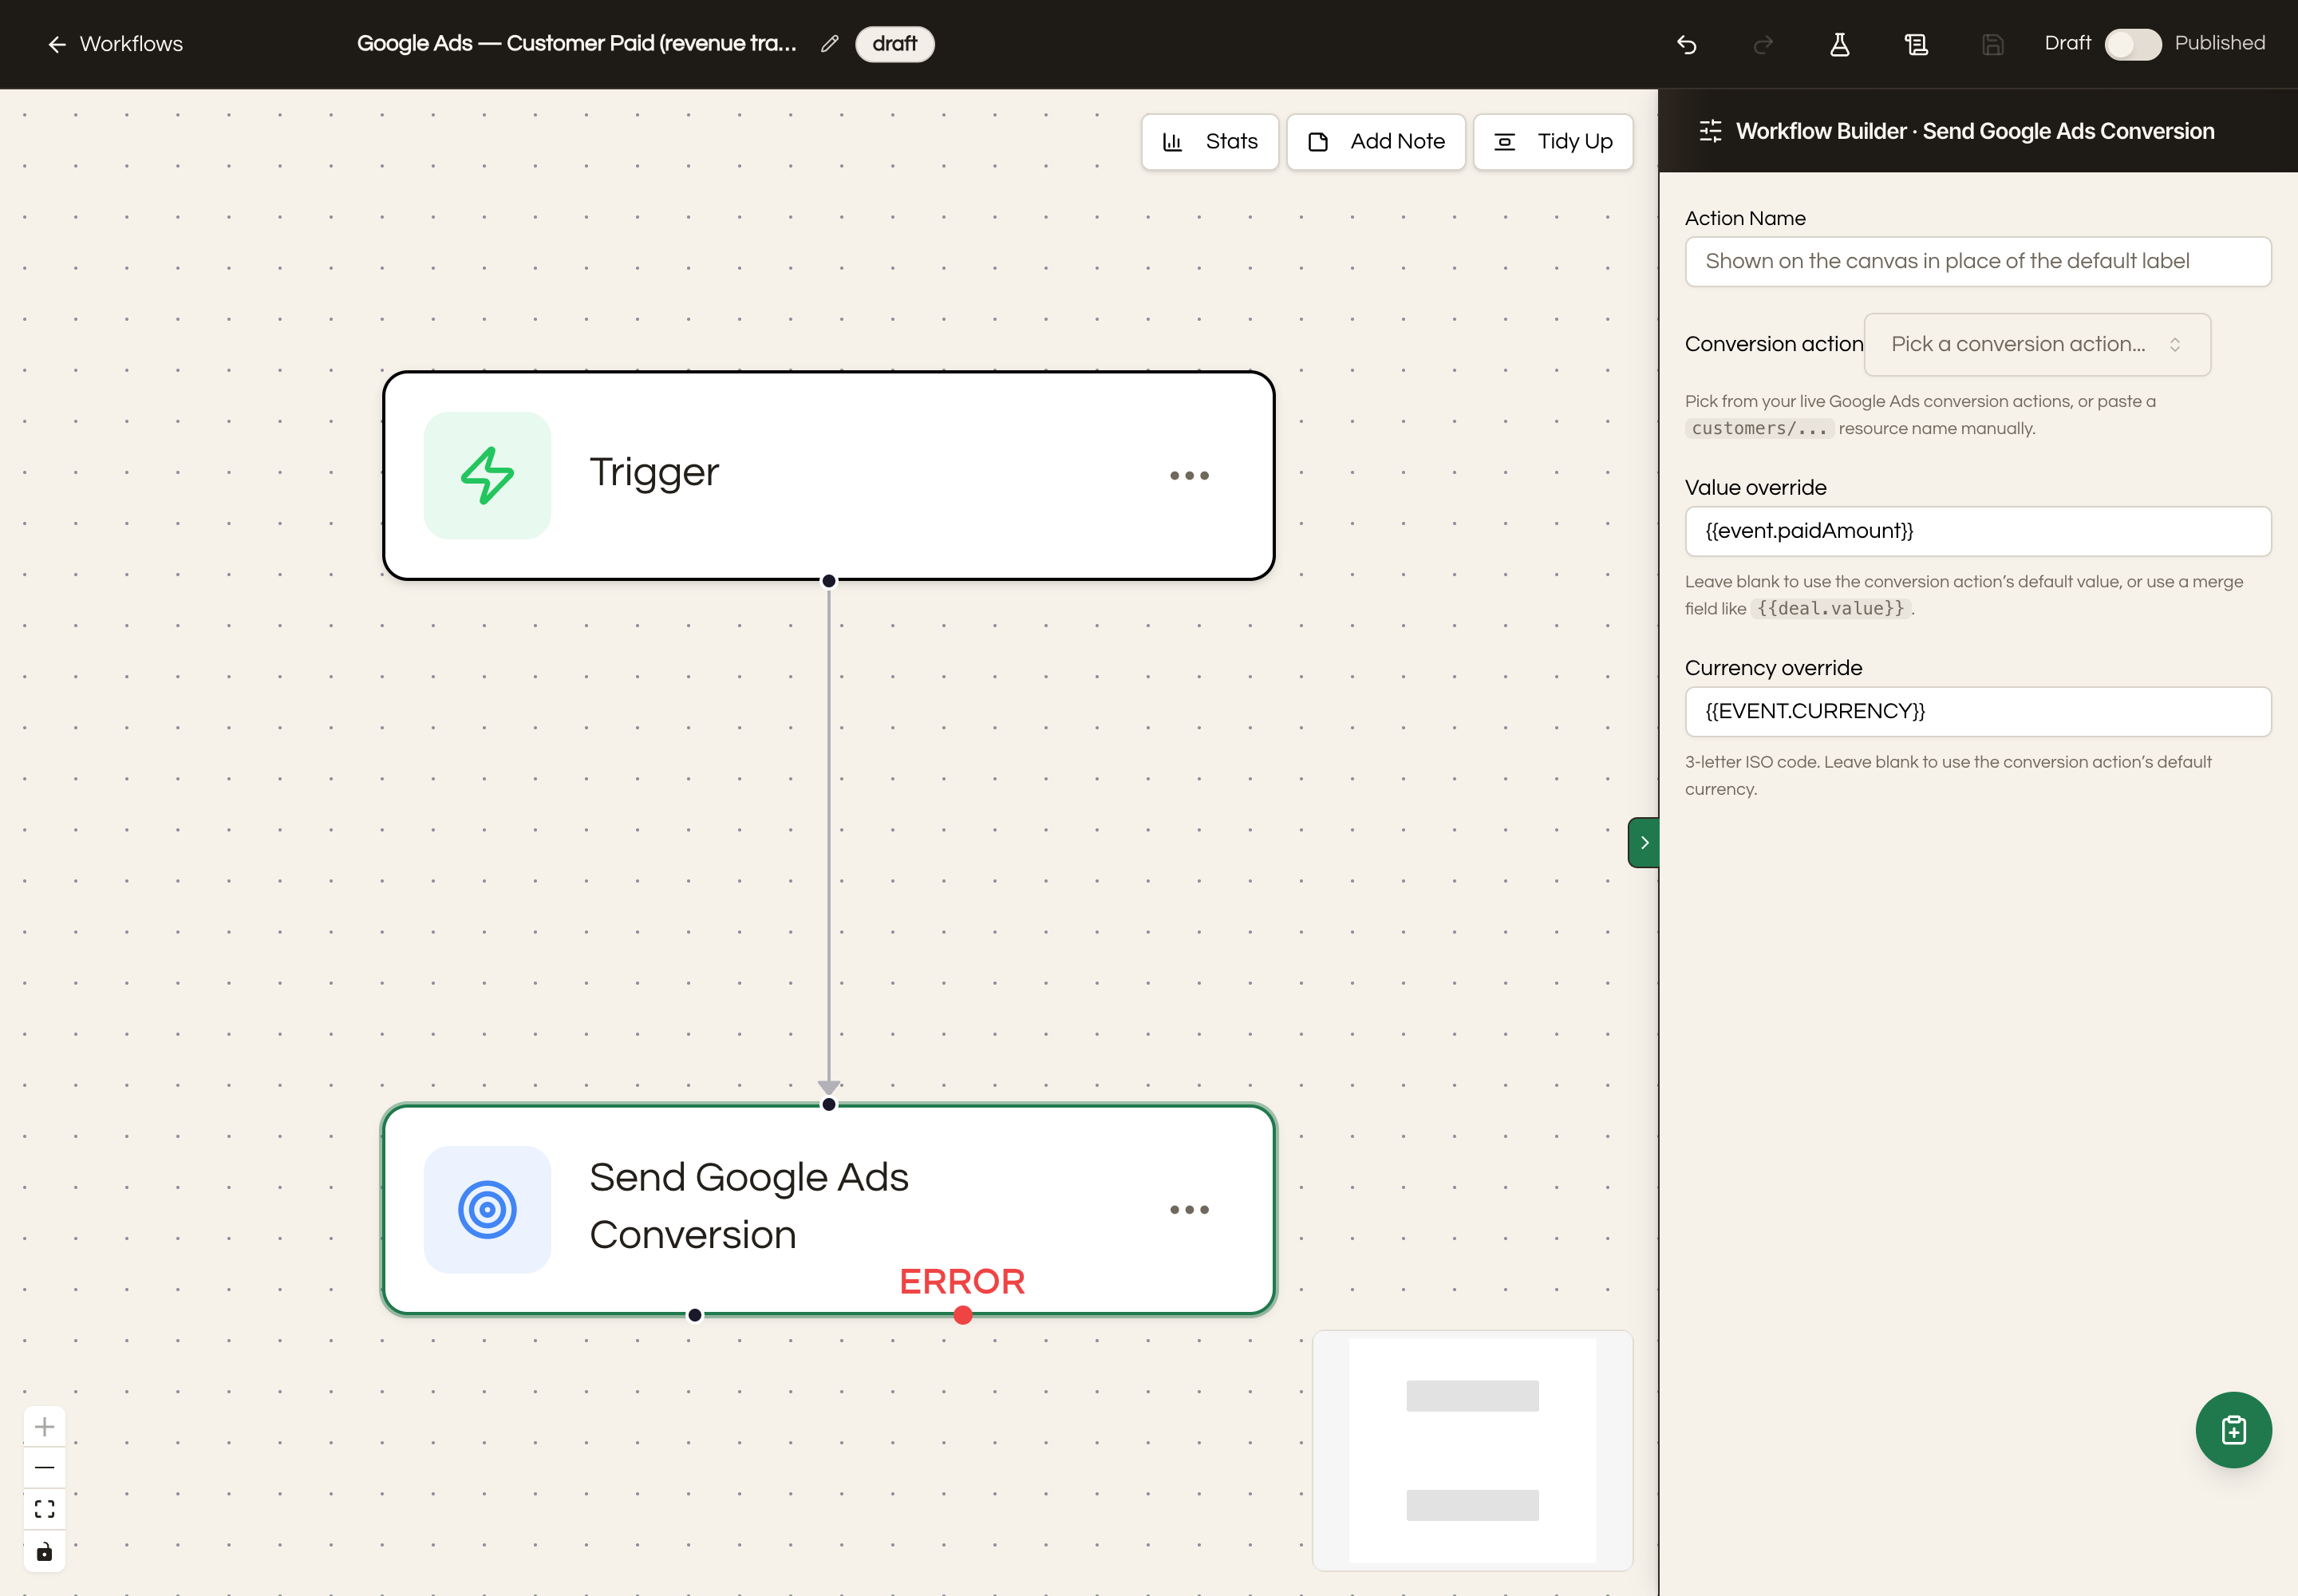
Task: Select the Trigger node
Action: tap(828, 475)
